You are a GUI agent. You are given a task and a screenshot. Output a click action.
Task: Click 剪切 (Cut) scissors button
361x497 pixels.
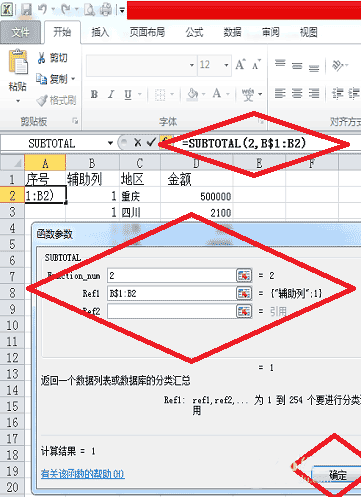pos(53,58)
